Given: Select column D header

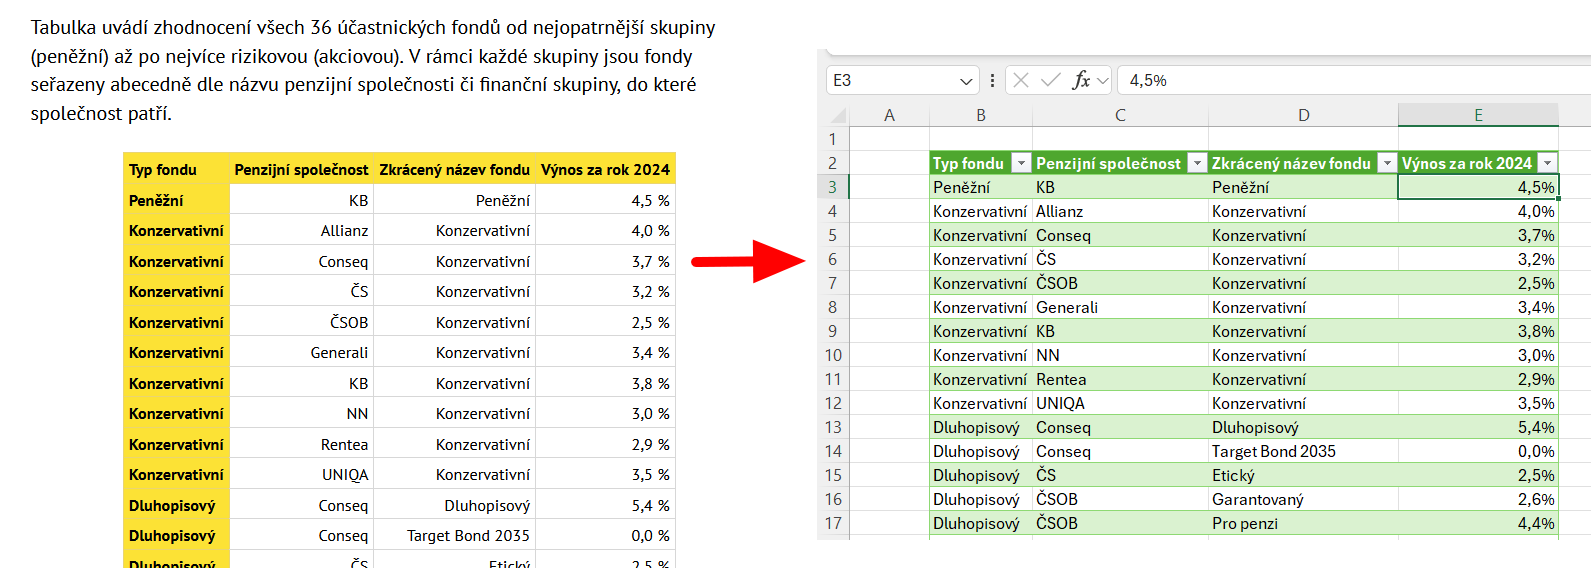Looking at the screenshot, I should tap(1303, 115).
